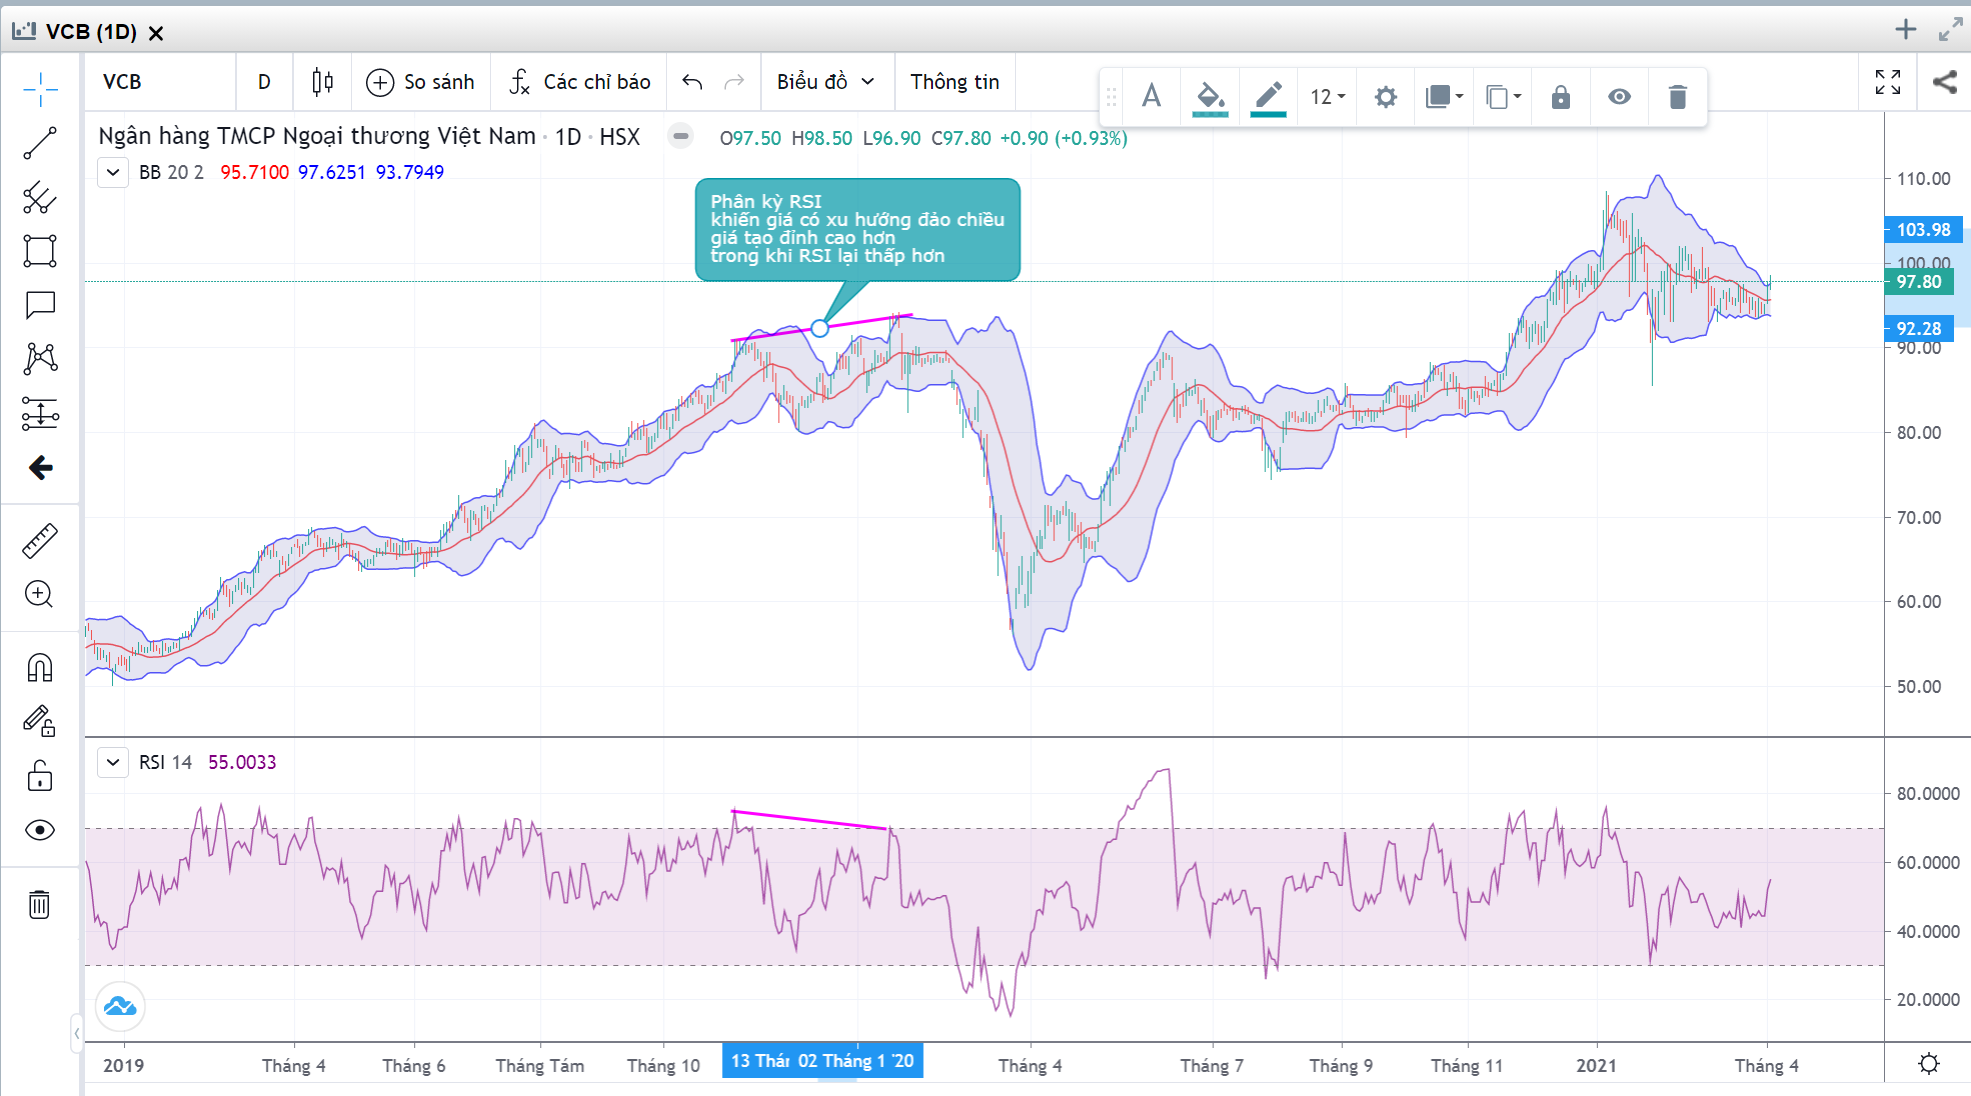Screen dimensions: 1971x1096
Task: Click the RSI 14 indicator label
Action: tap(165, 762)
